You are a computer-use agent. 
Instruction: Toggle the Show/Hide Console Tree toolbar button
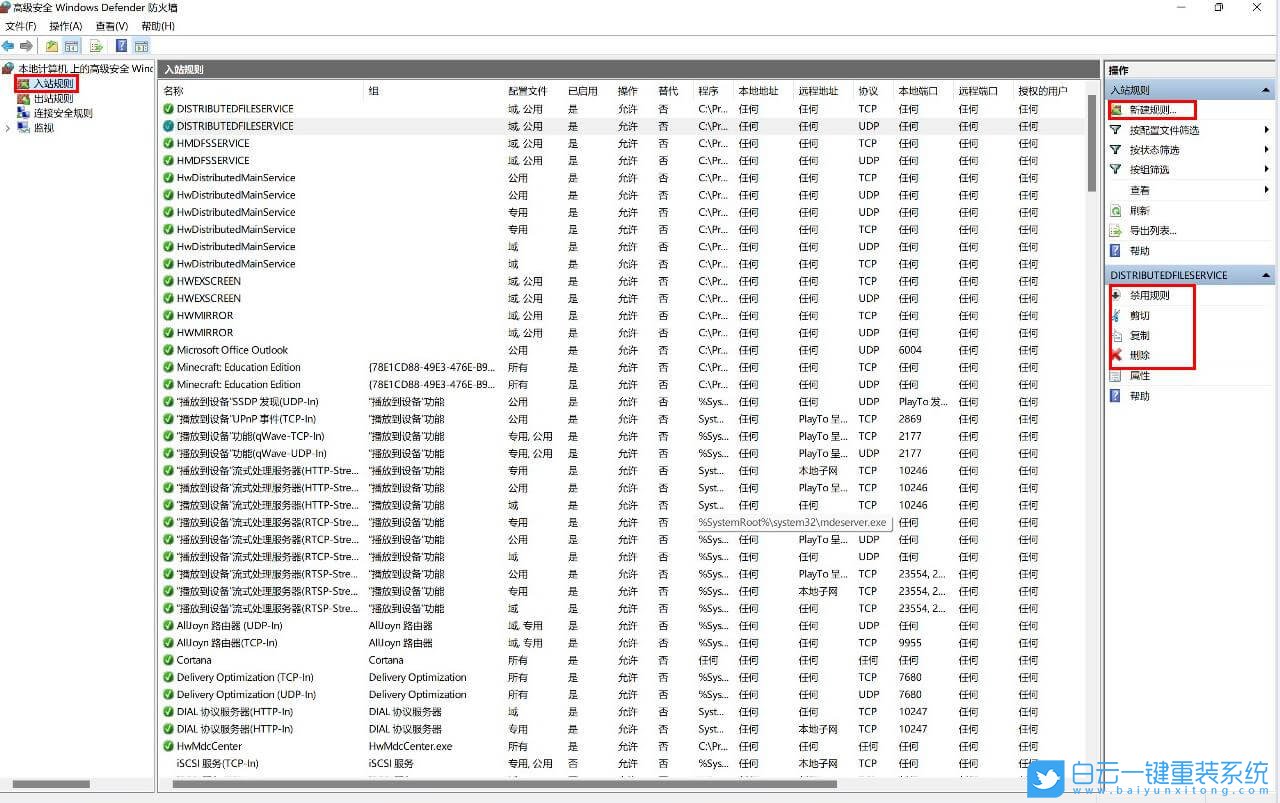point(72,46)
